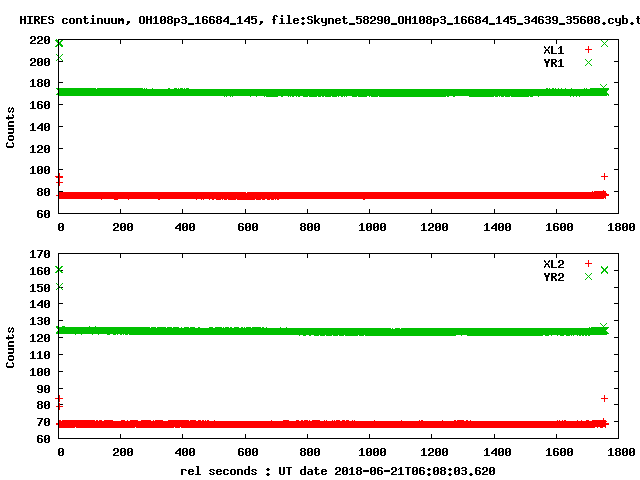Screen dimensions: 640x480
Task: Click the 70 y-axis tick label
Action: pos(43,422)
